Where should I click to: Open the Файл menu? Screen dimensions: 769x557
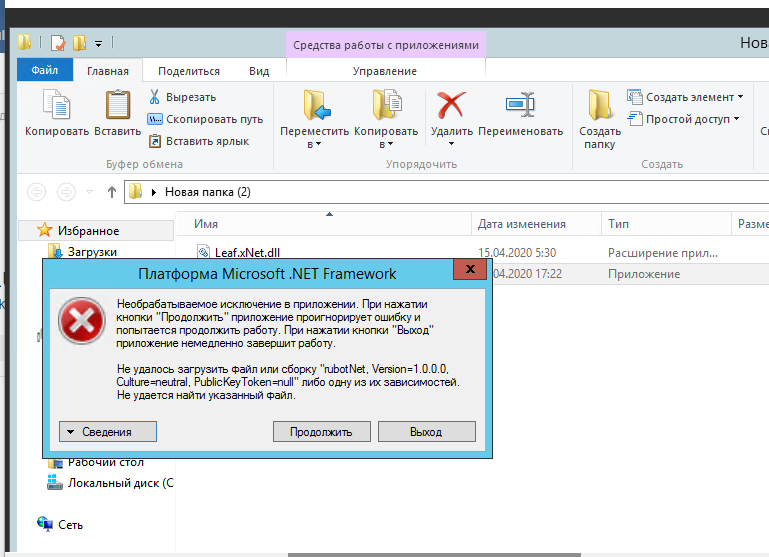[45, 71]
